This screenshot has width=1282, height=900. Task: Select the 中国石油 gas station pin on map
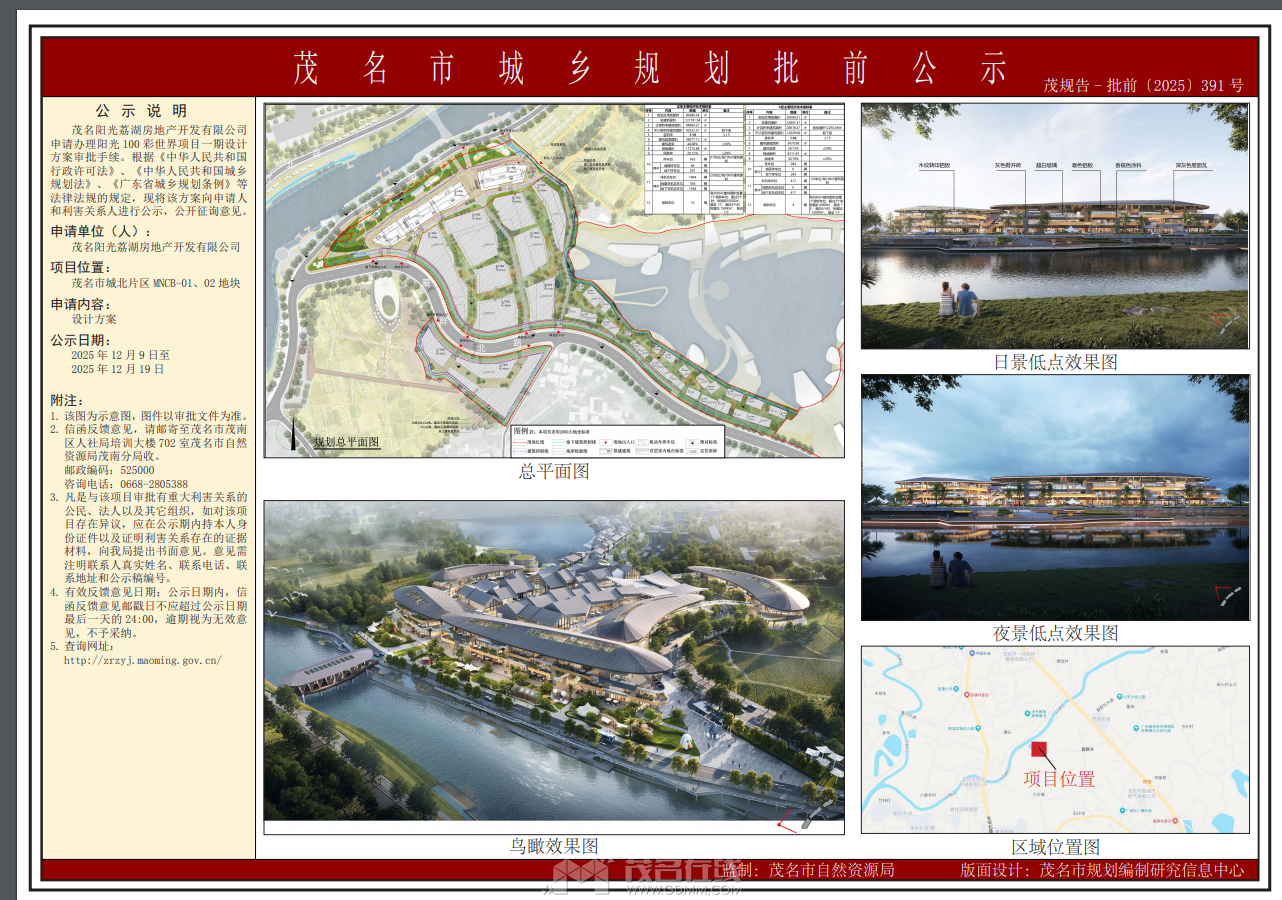coord(971,653)
